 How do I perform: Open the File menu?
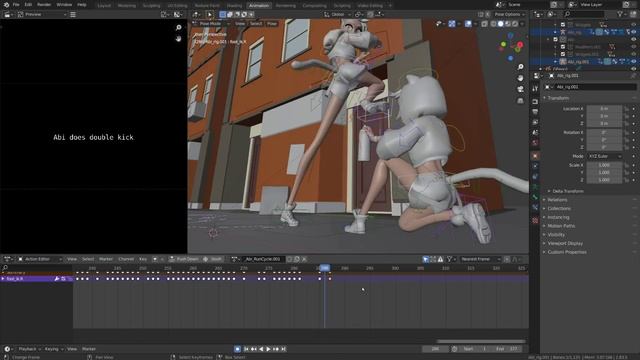(x=16, y=5)
